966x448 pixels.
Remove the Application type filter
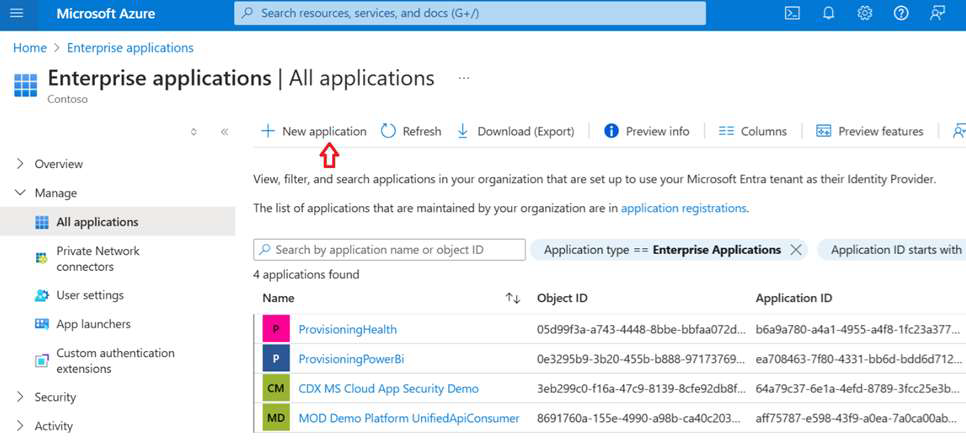[795, 250]
